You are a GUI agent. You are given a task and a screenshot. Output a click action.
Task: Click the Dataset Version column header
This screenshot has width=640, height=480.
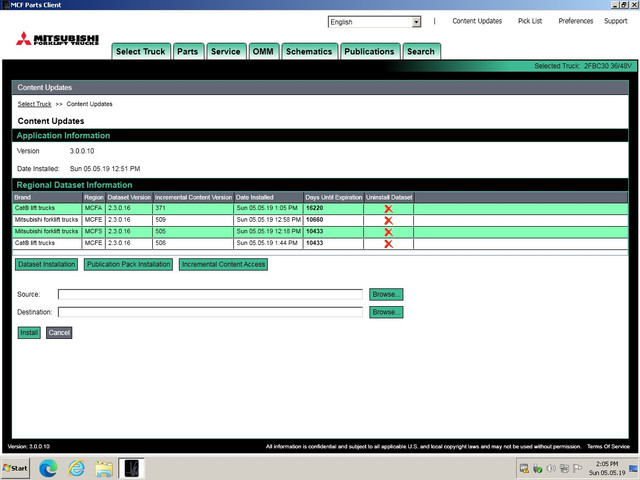point(129,198)
